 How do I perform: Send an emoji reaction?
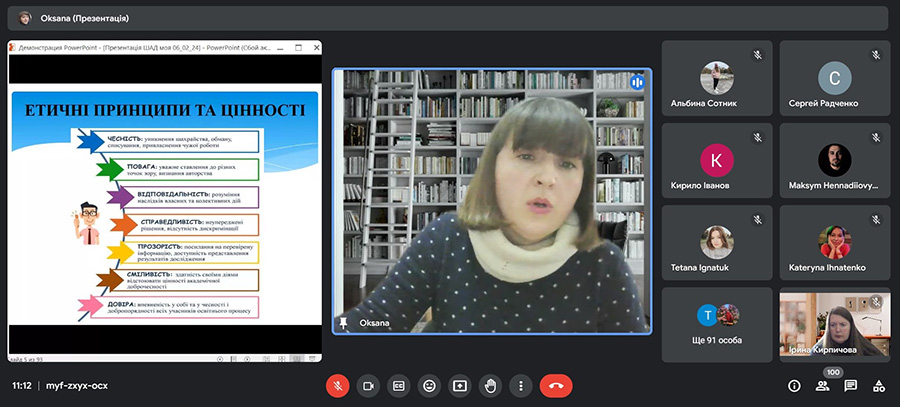[429, 385]
